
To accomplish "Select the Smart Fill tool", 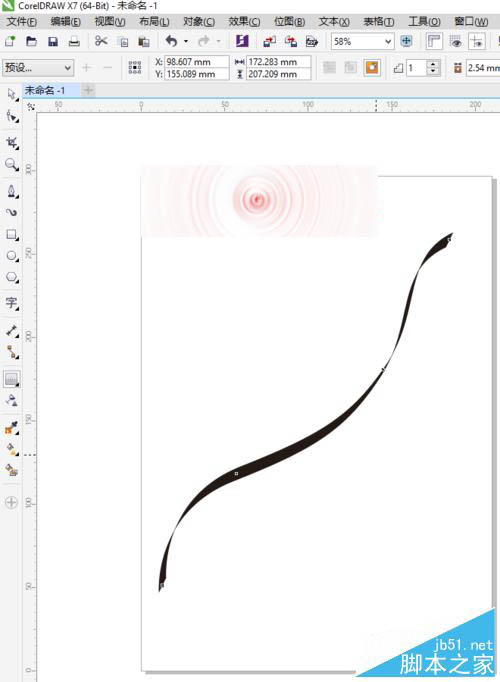I will click(x=12, y=470).
